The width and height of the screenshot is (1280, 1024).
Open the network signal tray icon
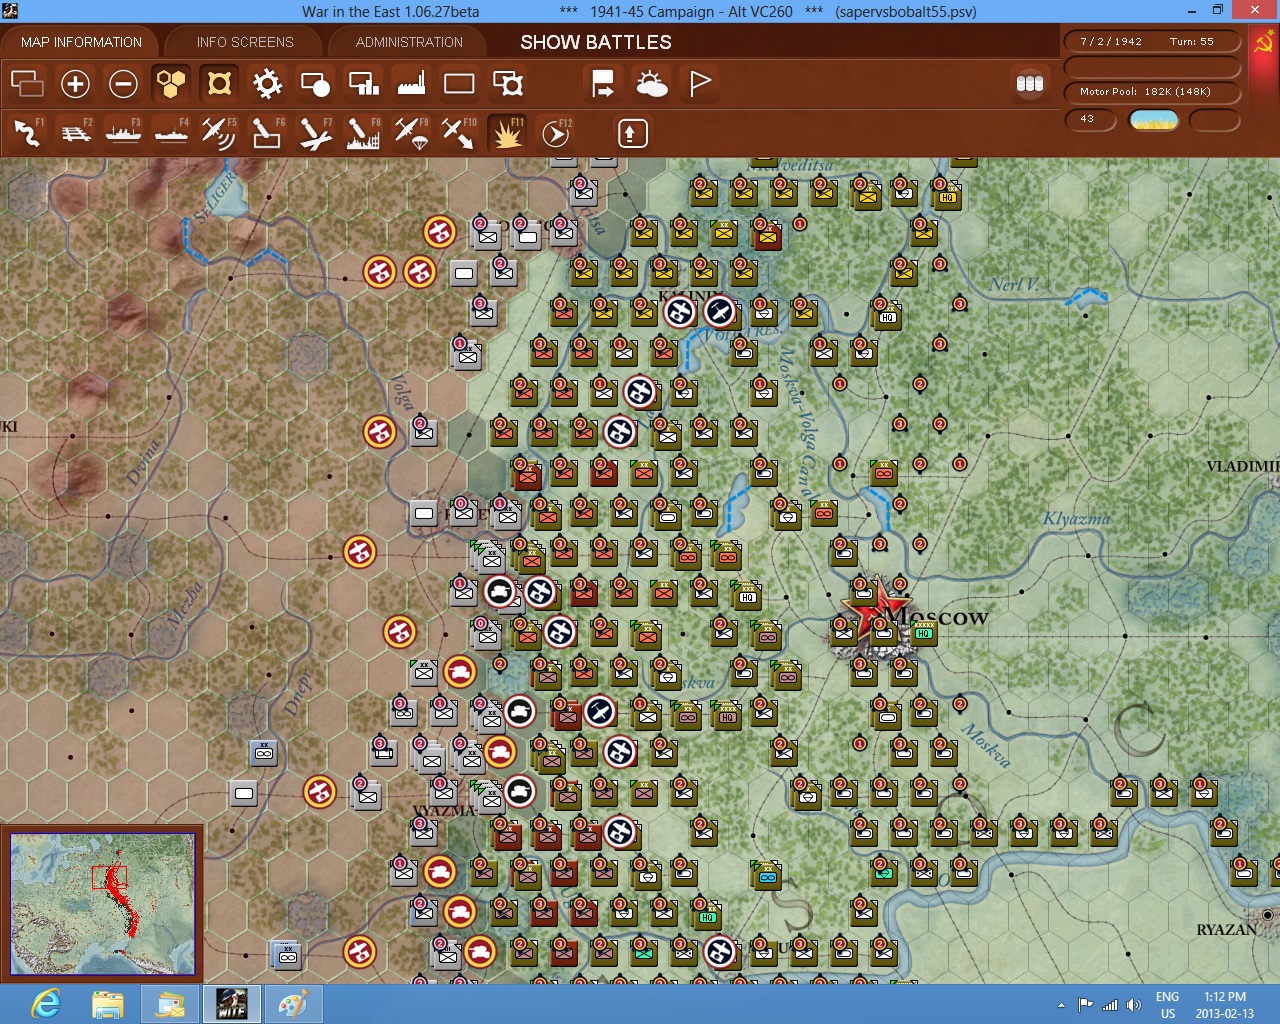[x=1110, y=1005]
